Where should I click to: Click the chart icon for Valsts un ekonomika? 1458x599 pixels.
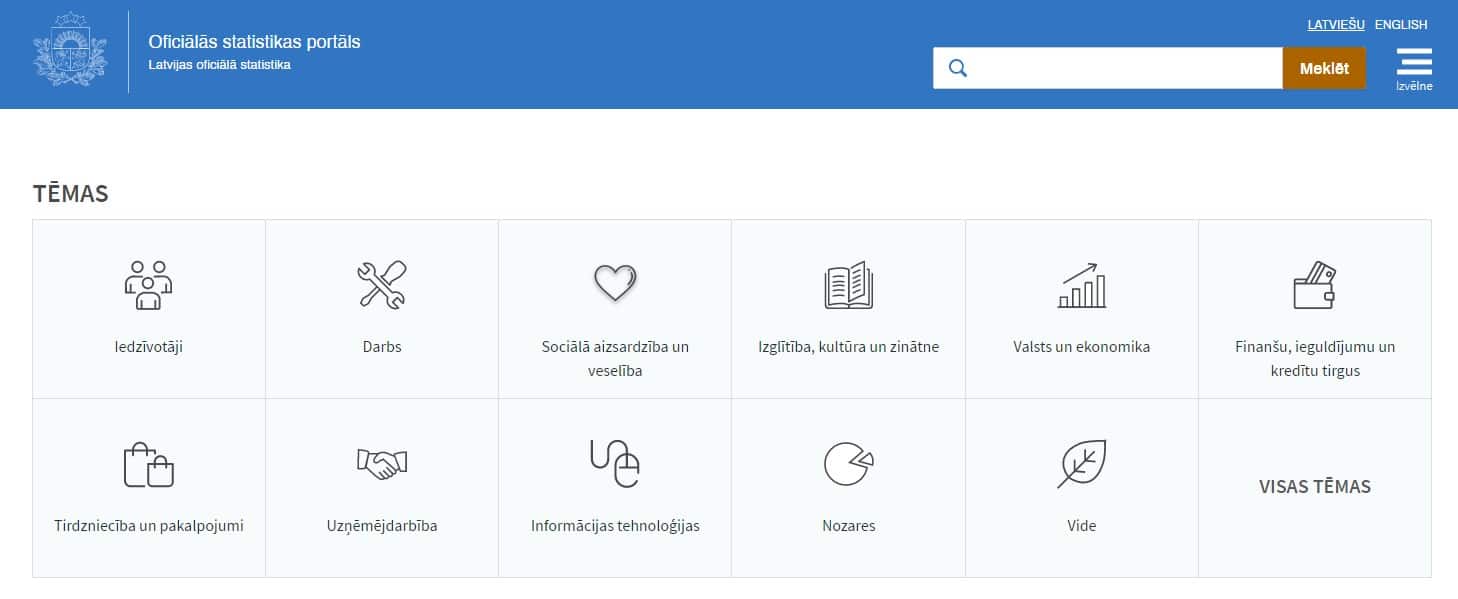tap(1082, 285)
